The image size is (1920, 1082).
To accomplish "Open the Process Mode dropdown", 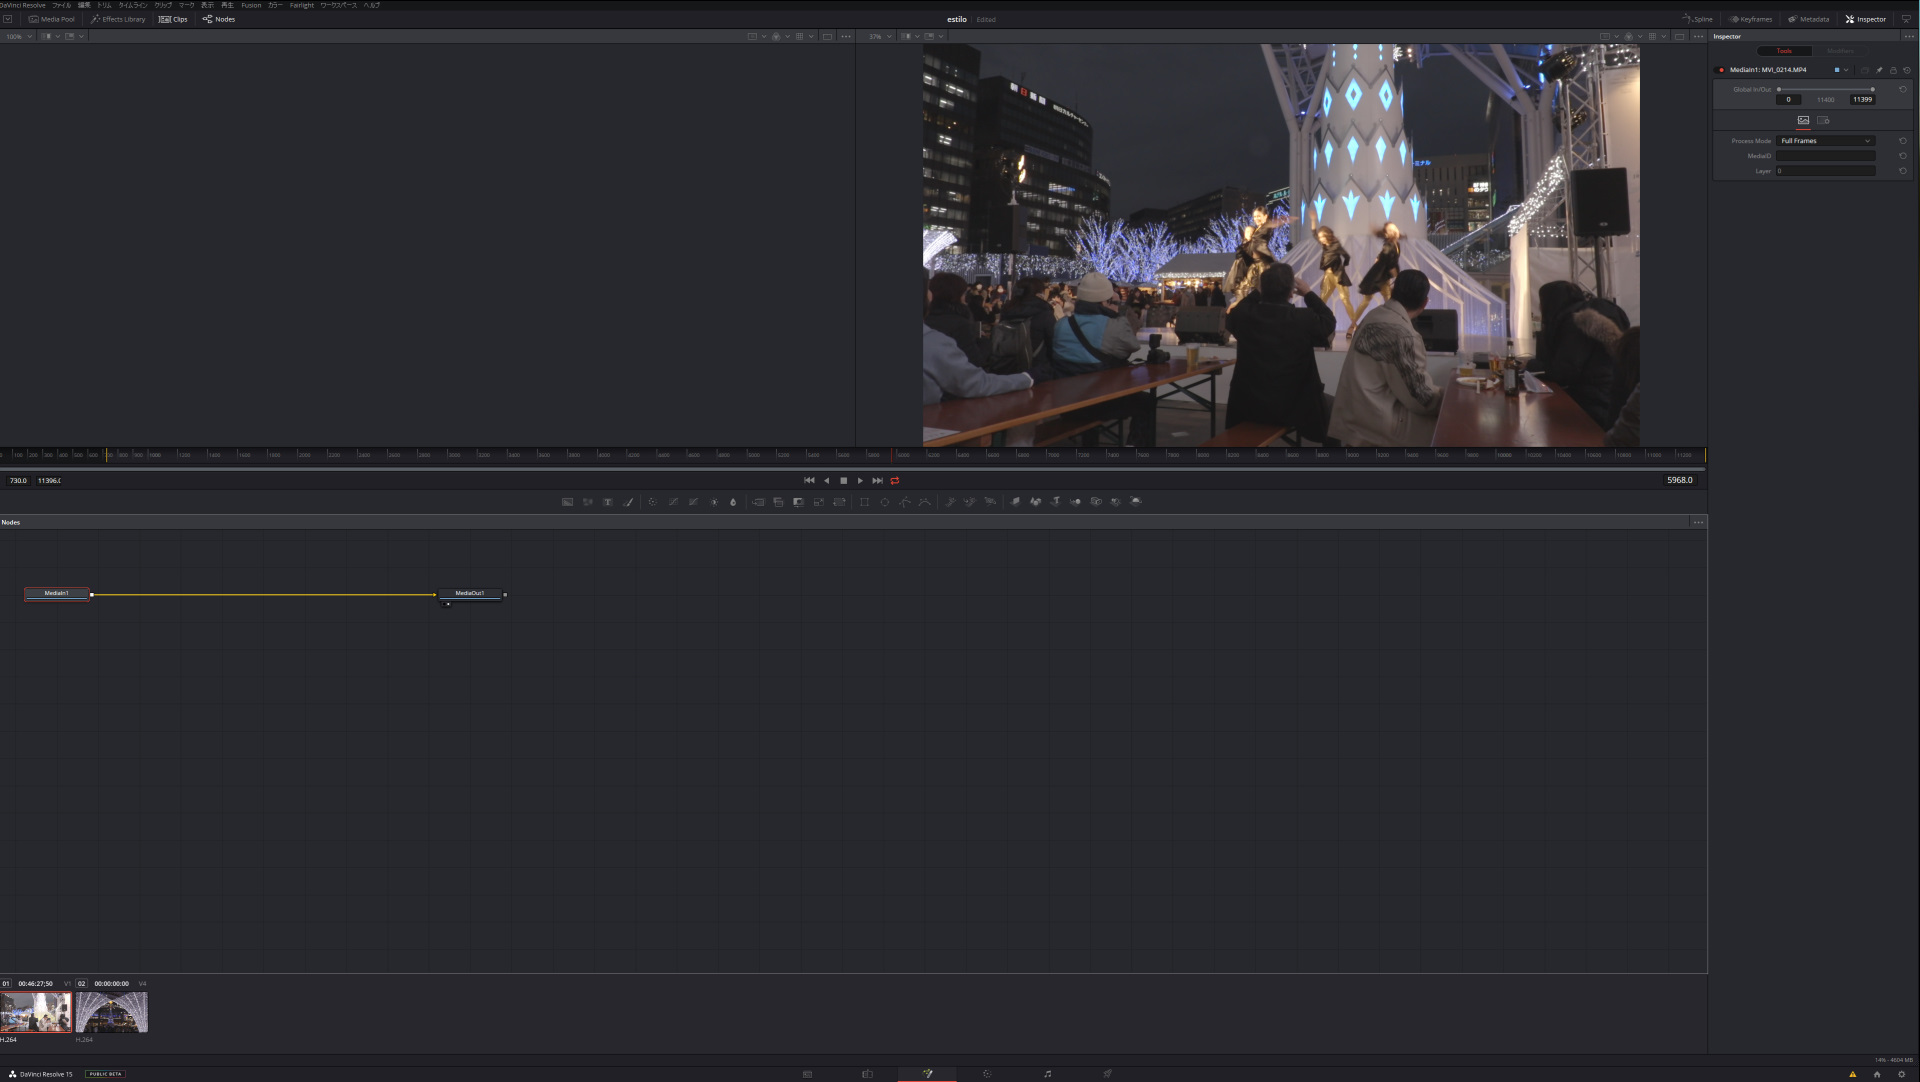I will [x=1825, y=141].
